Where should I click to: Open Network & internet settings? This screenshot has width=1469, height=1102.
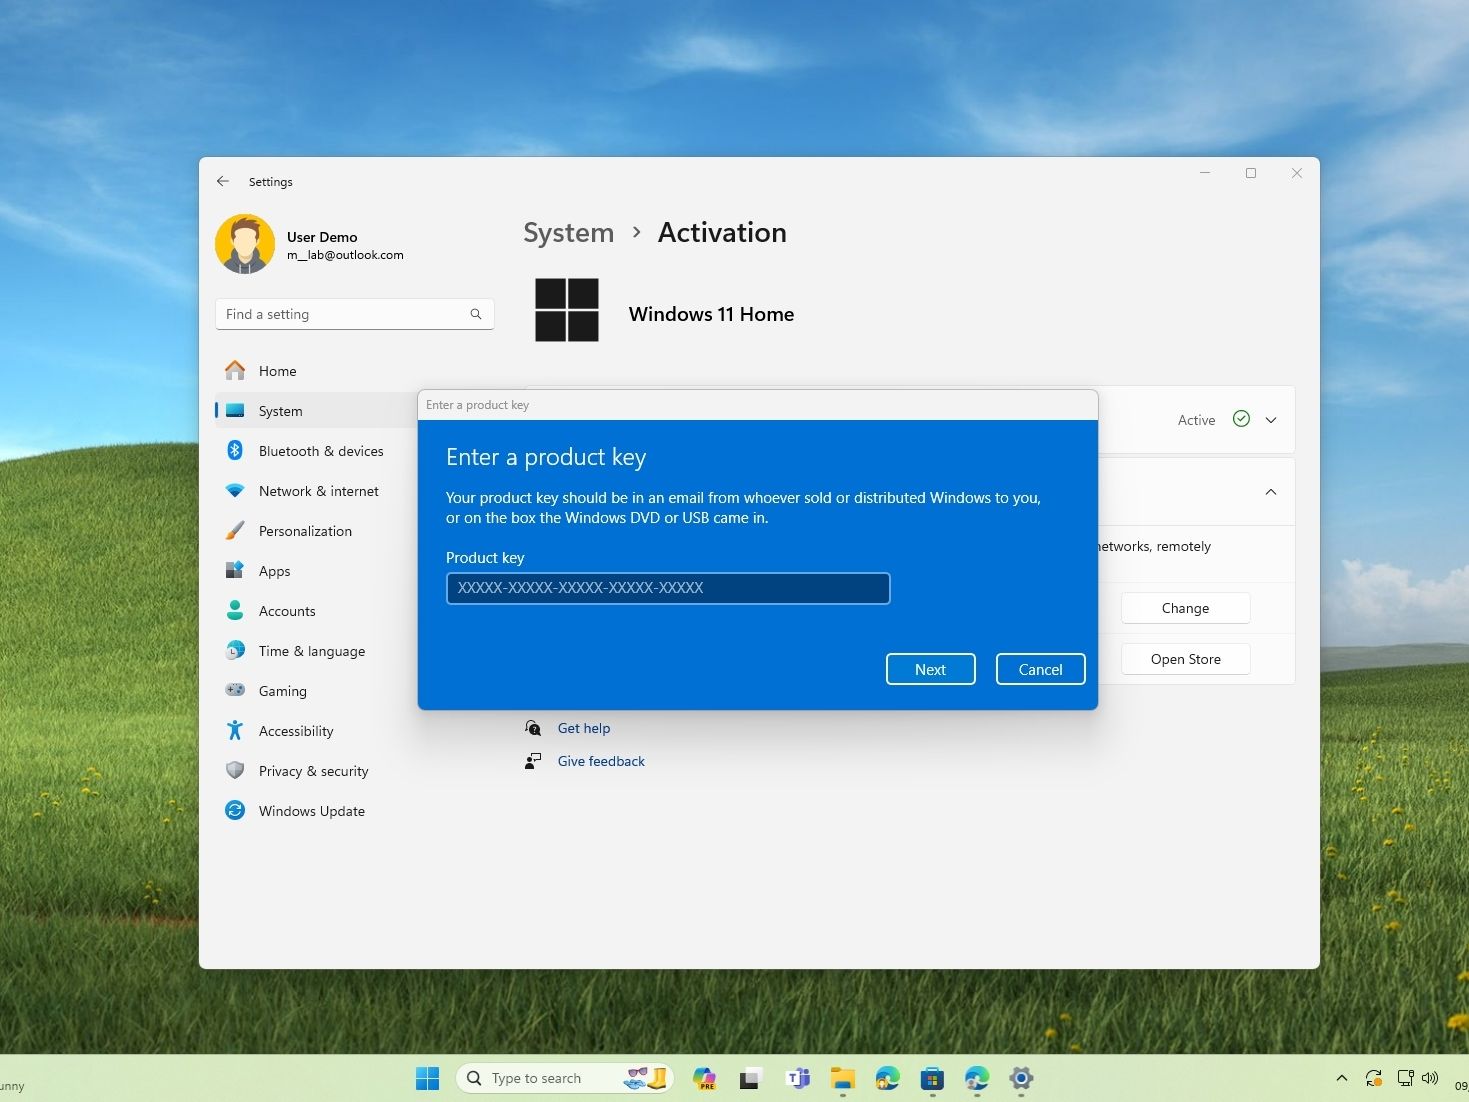click(235, 491)
